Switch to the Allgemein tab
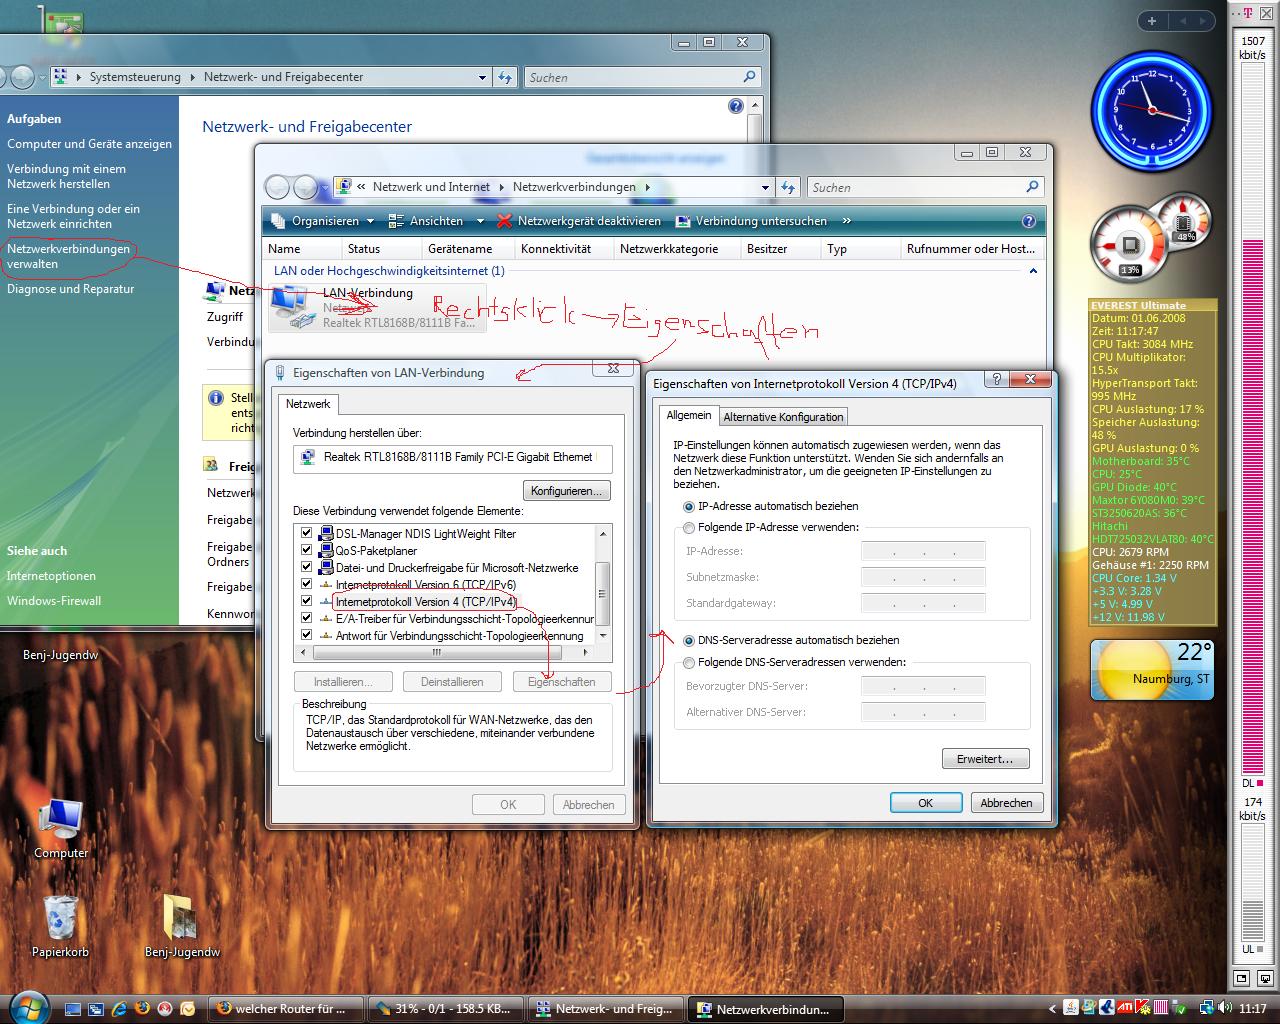 [x=689, y=415]
